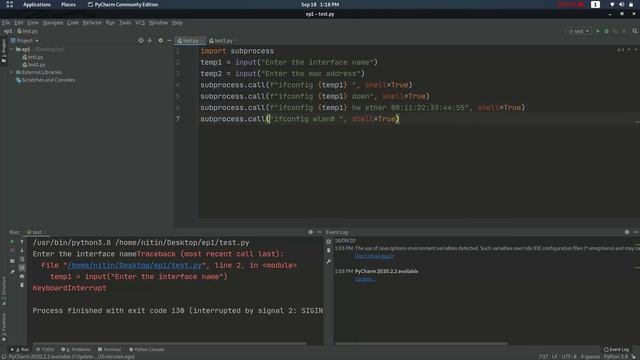
Task: Click the expand-all icon in the Project panel header
Action: pos(150,40)
